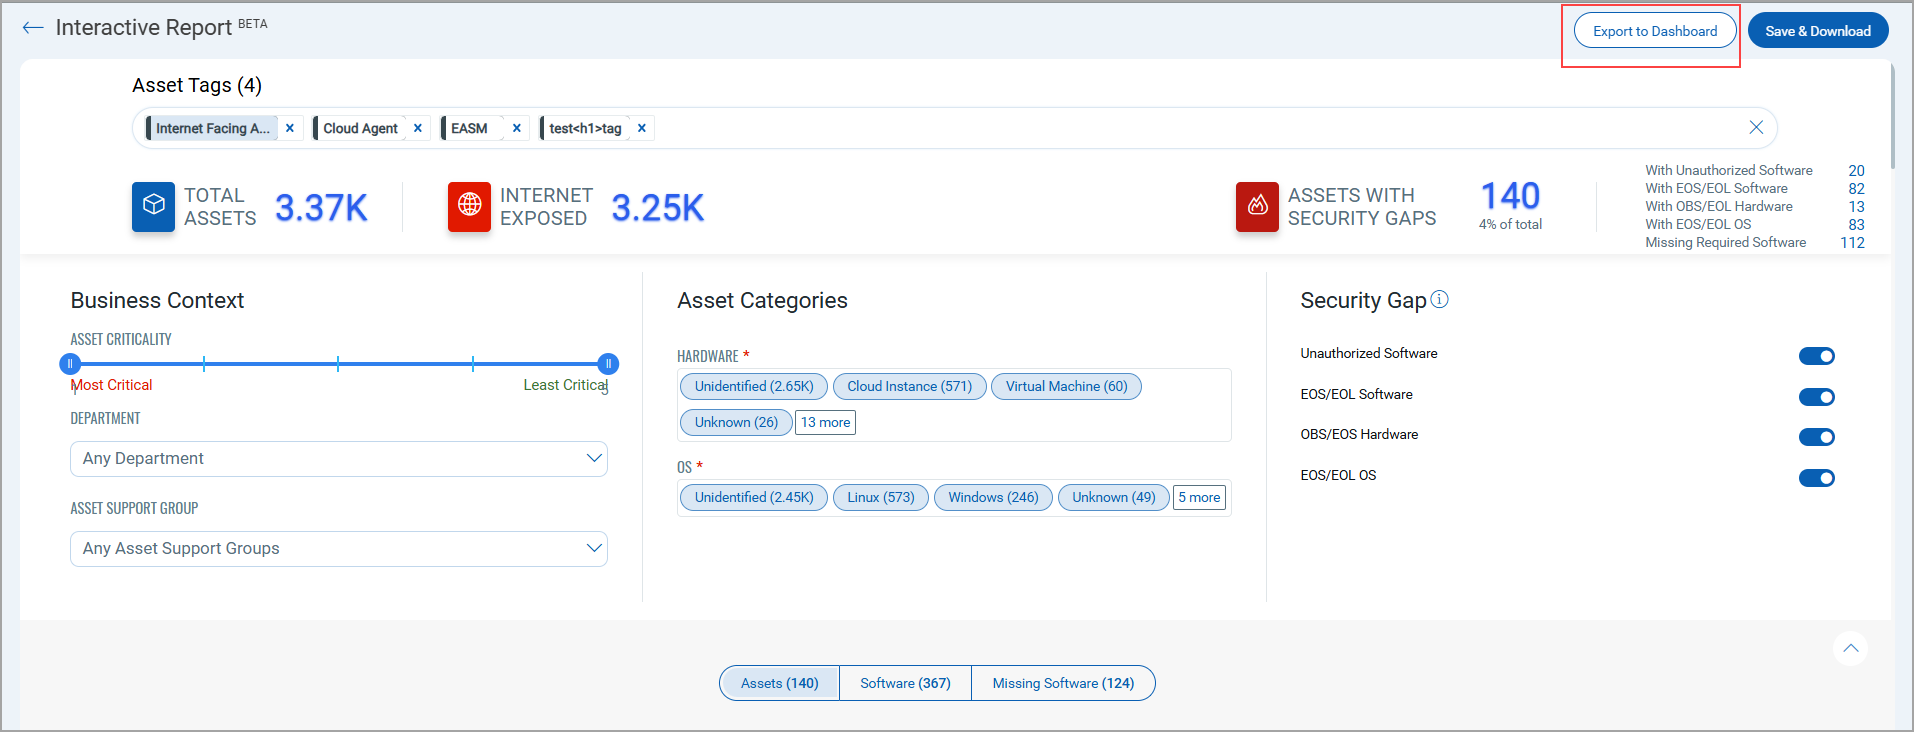Select Unknown (26) hardware chip
The image size is (1914, 732).
[x=736, y=422]
